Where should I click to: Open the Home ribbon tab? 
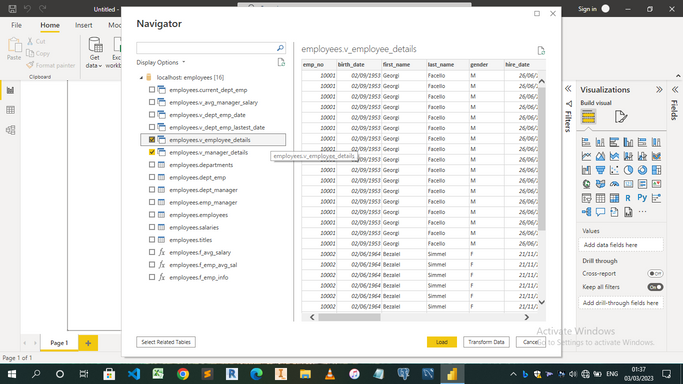[50, 25]
